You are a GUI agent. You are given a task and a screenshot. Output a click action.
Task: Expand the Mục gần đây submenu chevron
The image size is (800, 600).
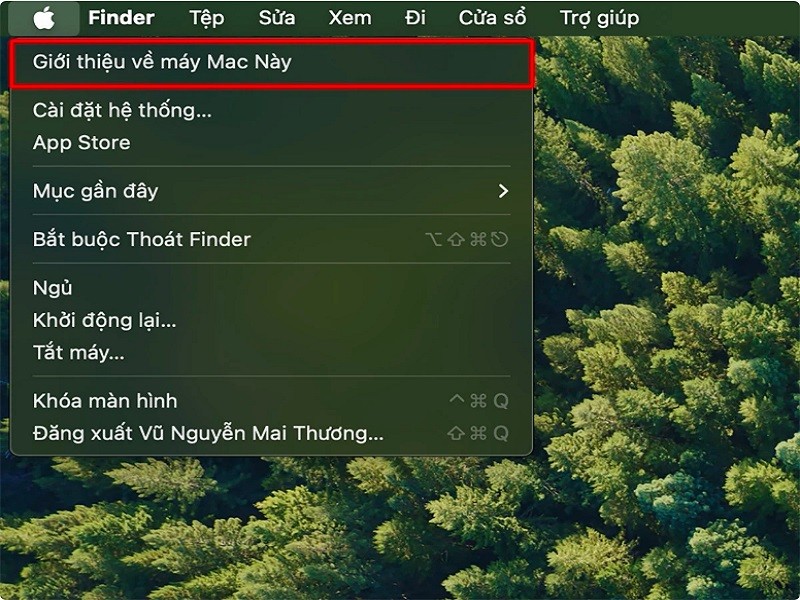504,191
